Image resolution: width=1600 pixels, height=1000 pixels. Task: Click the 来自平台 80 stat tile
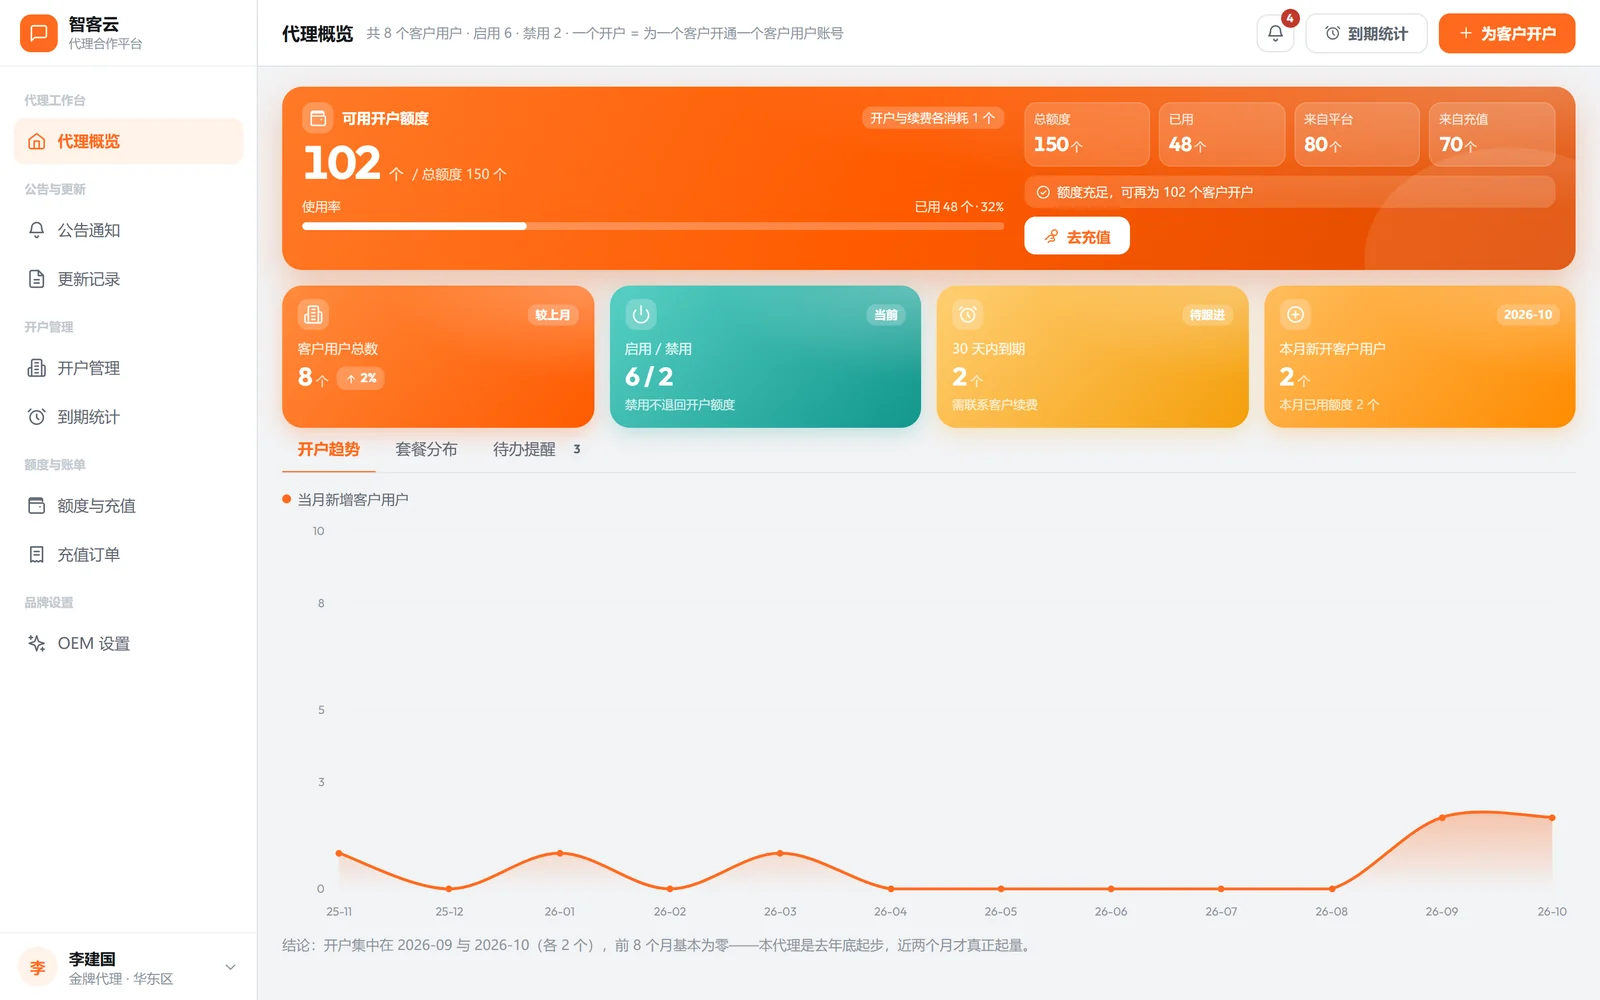(x=1357, y=134)
